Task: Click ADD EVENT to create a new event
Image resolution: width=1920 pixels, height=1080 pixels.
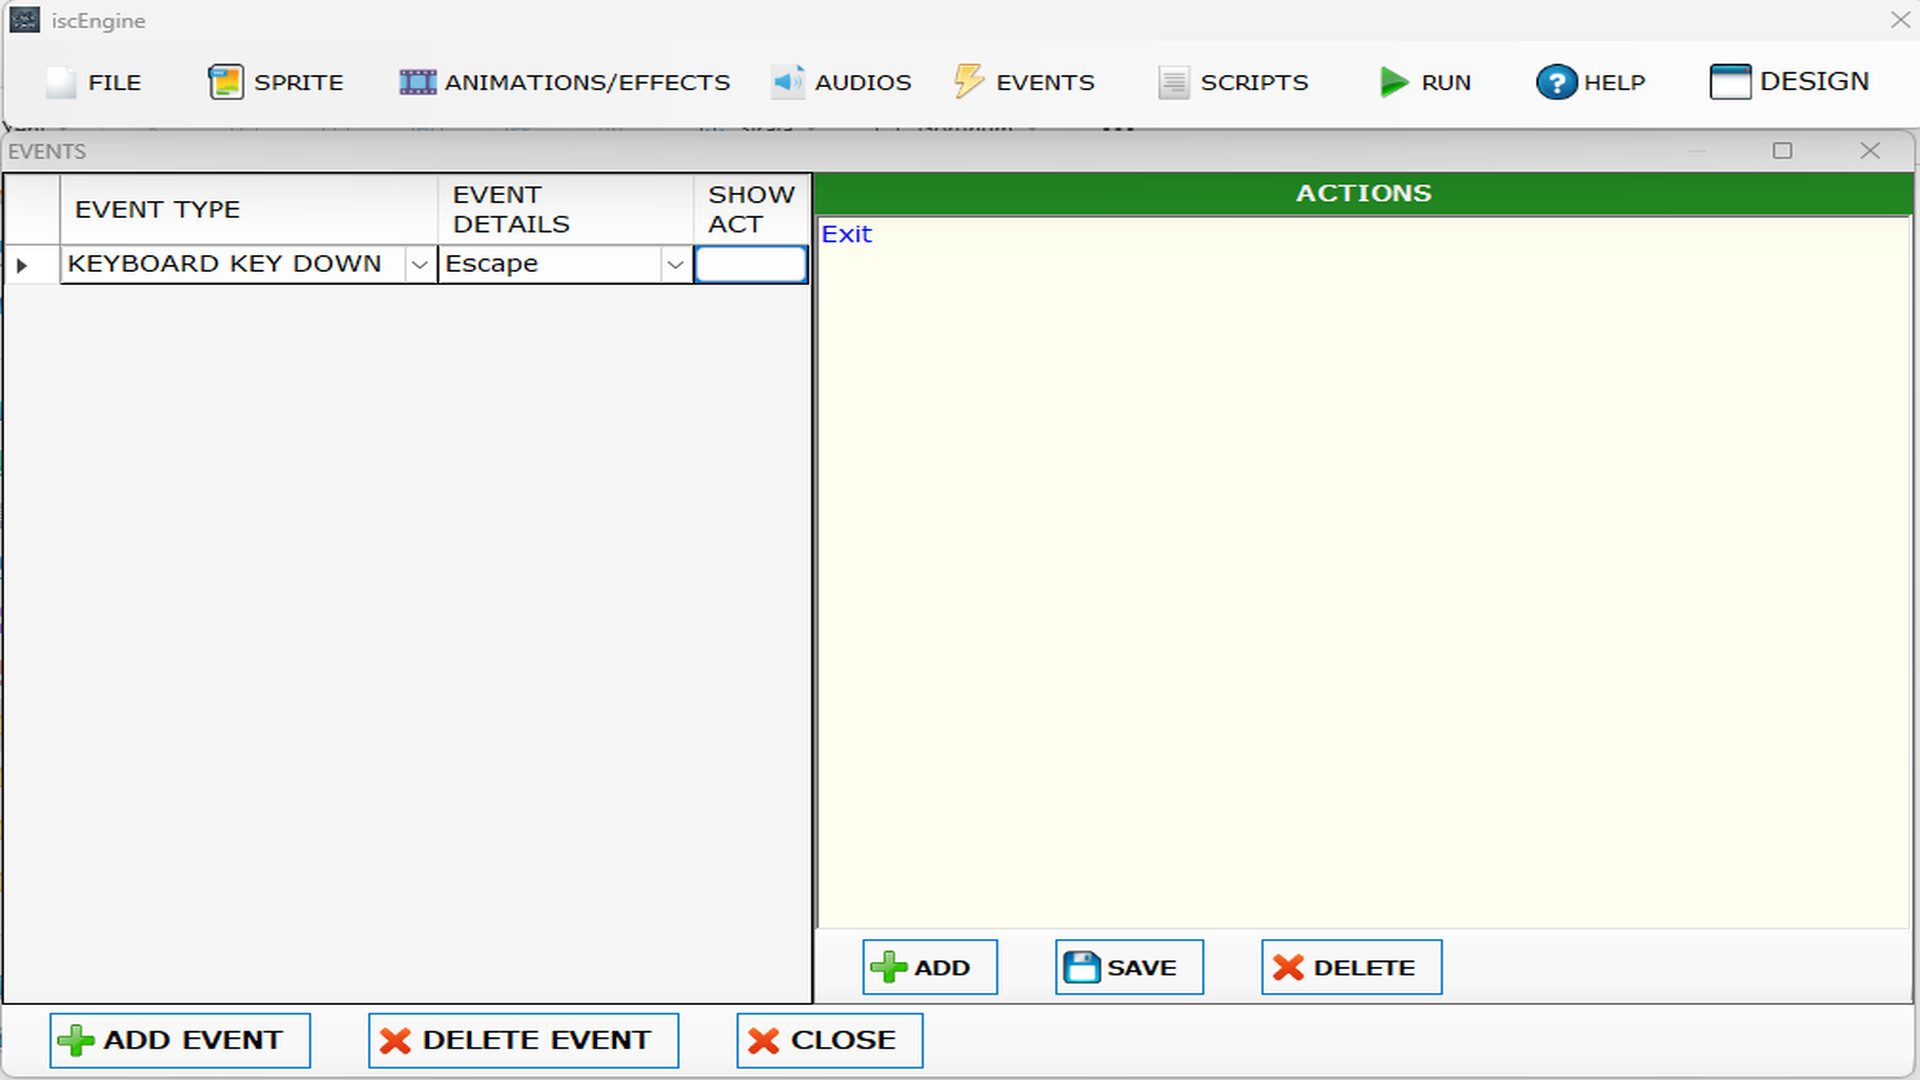Action: pos(179,1040)
